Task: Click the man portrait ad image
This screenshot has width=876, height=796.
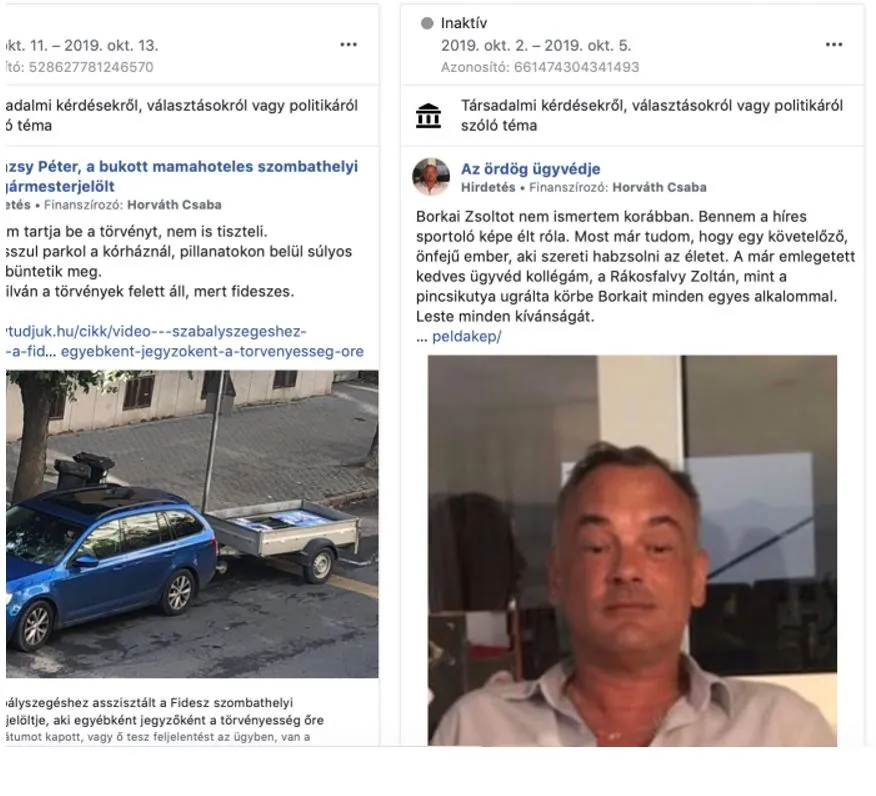Action: coord(632,551)
